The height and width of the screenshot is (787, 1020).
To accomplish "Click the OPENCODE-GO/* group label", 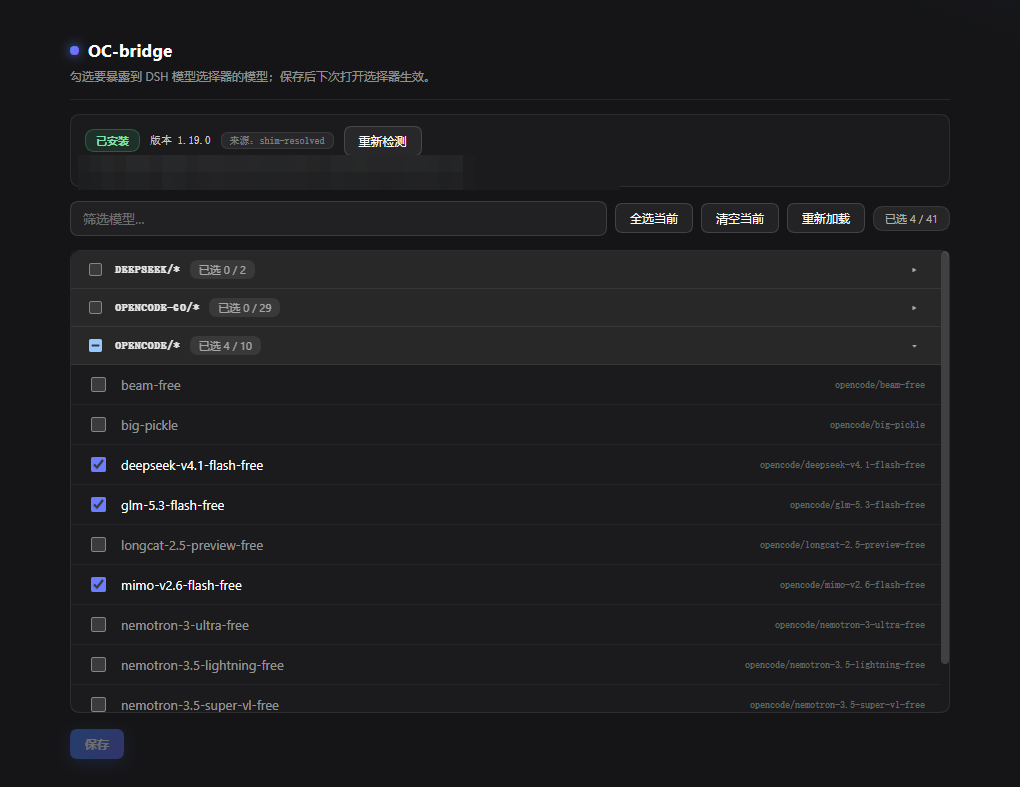I will pyautogui.click(x=157, y=308).
